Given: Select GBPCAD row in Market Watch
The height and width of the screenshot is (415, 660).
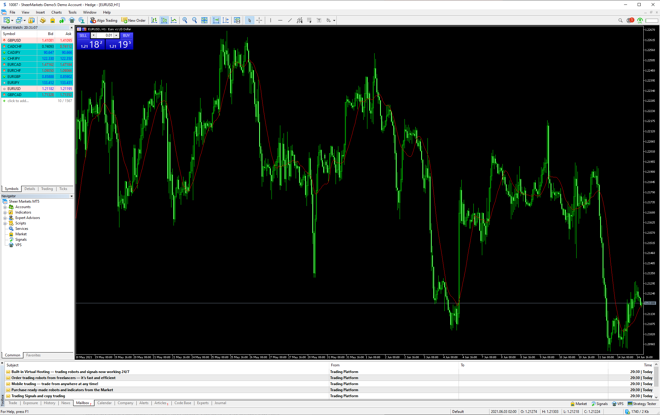Looking at the screenshot, I should [37, 95].
